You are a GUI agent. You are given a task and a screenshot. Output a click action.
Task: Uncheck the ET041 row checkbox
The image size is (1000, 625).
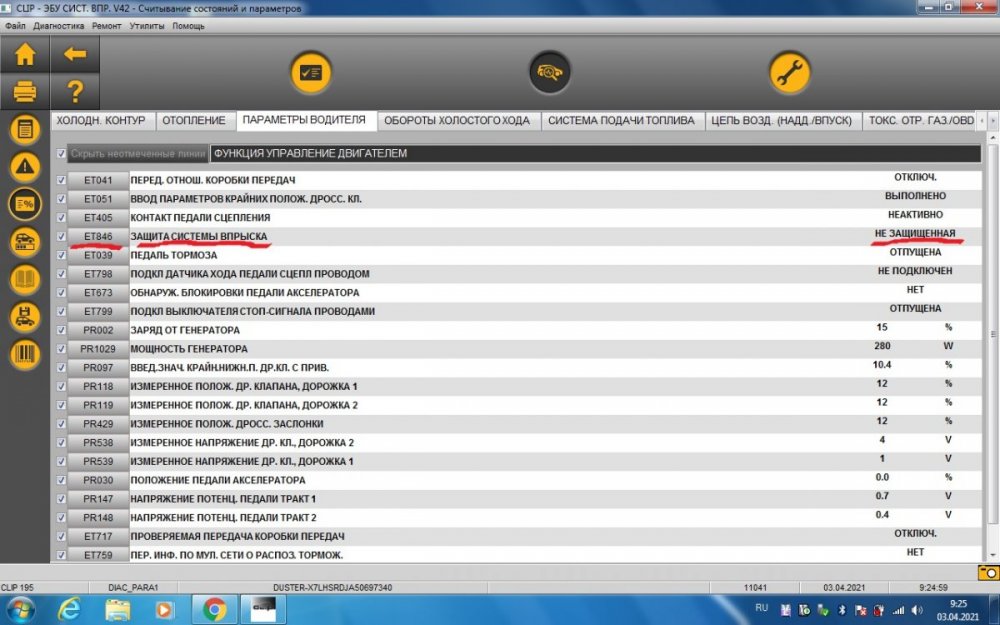pyautogui.click(x=61, y=180)
